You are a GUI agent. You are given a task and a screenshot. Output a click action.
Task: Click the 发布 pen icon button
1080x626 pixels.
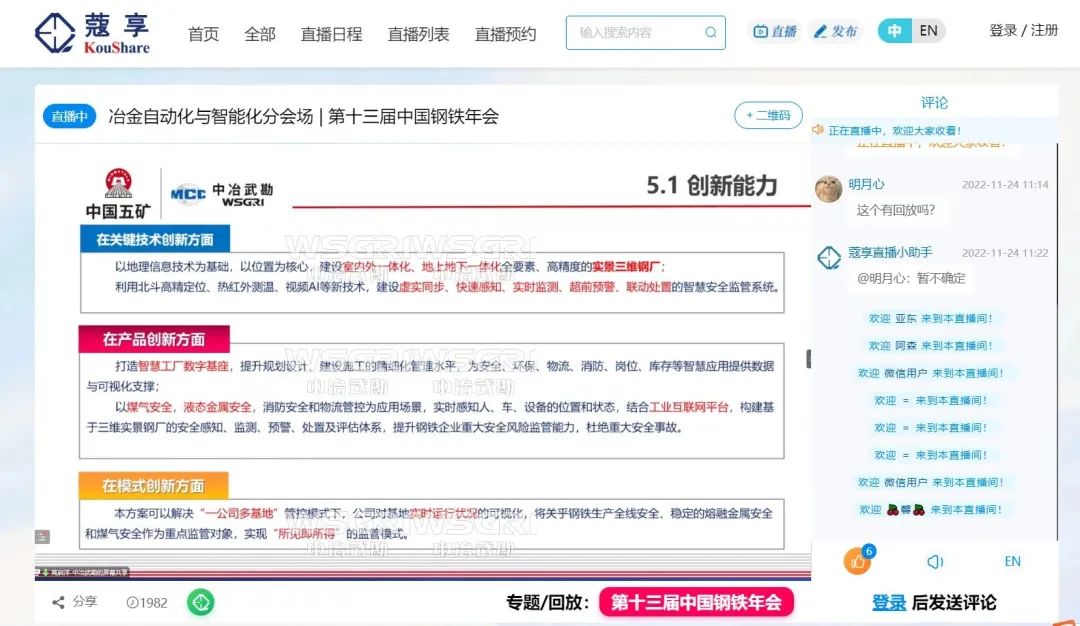(835, 31)
